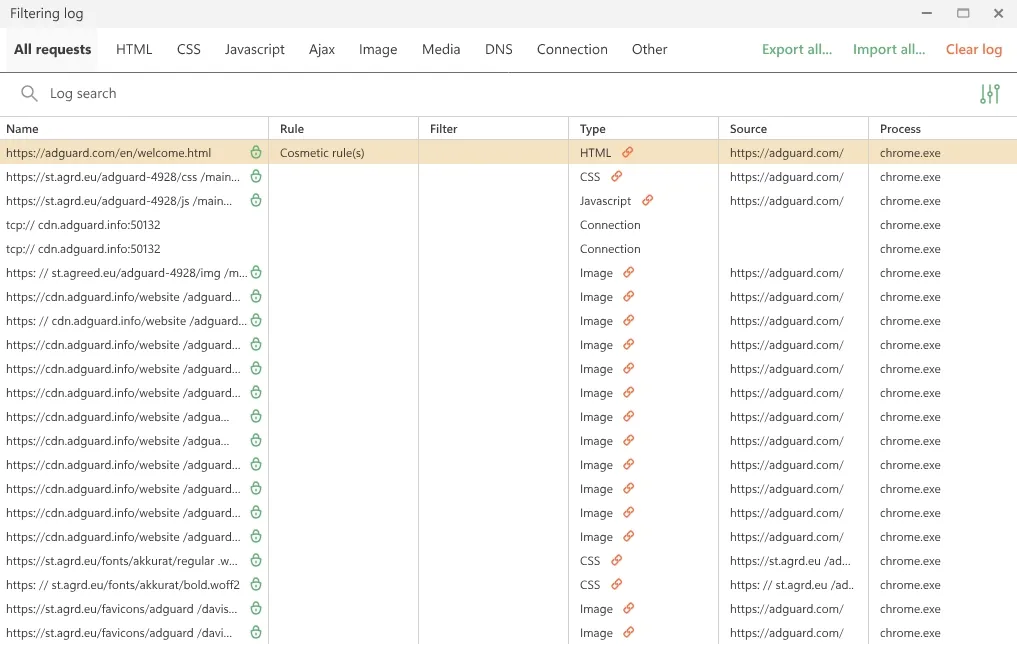Open the DNS requests tab

tap(498, 50)
